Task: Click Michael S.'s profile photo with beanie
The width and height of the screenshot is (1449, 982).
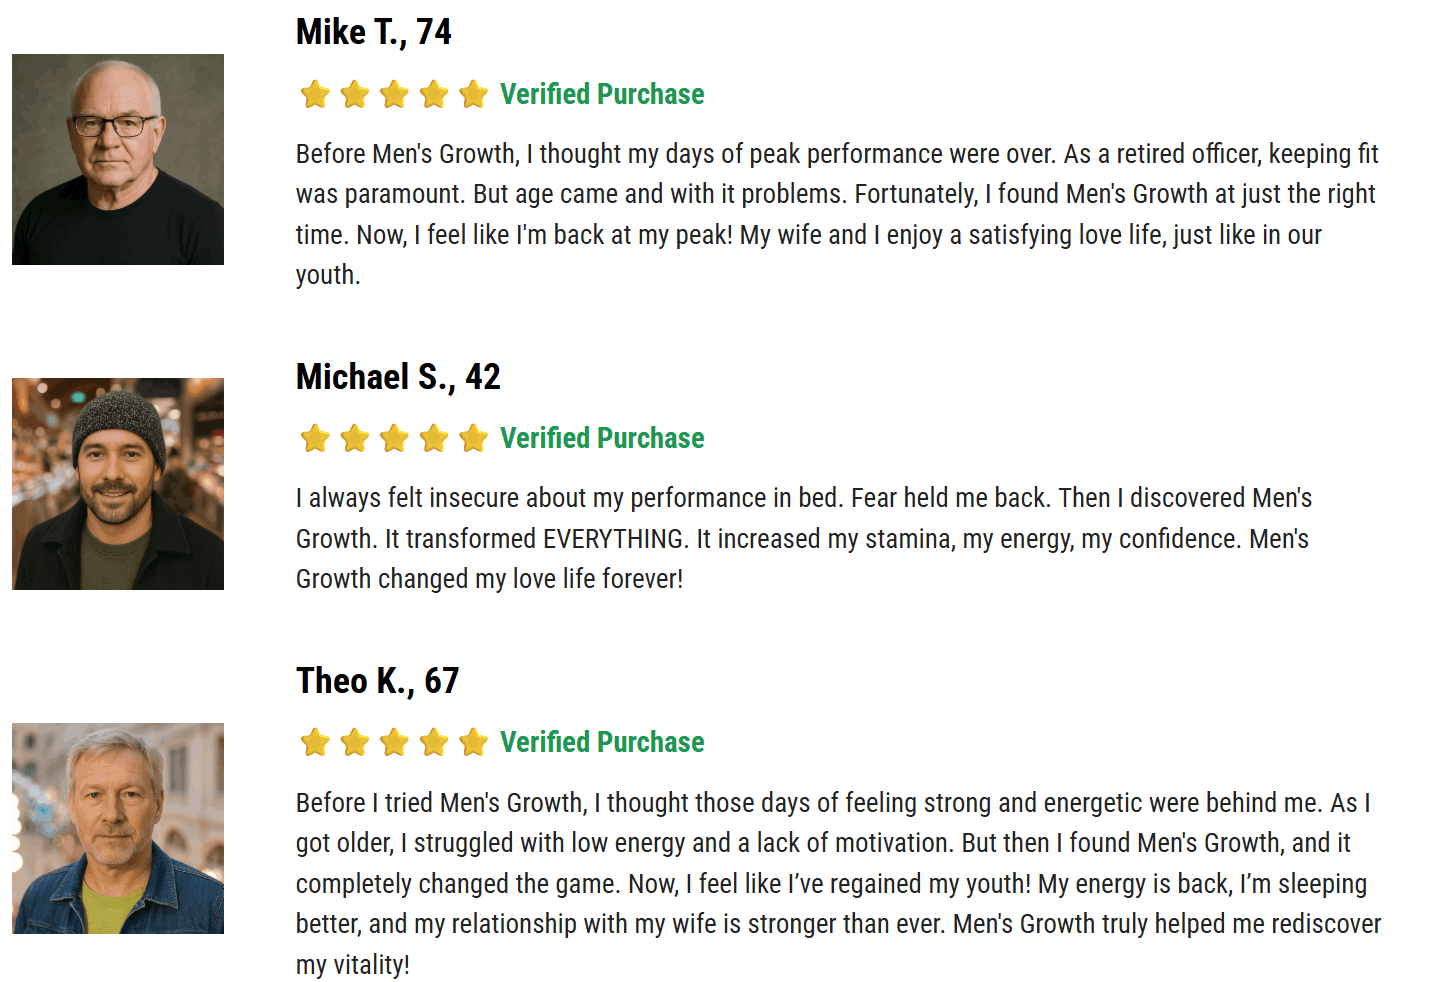Action: click(118, 484)
